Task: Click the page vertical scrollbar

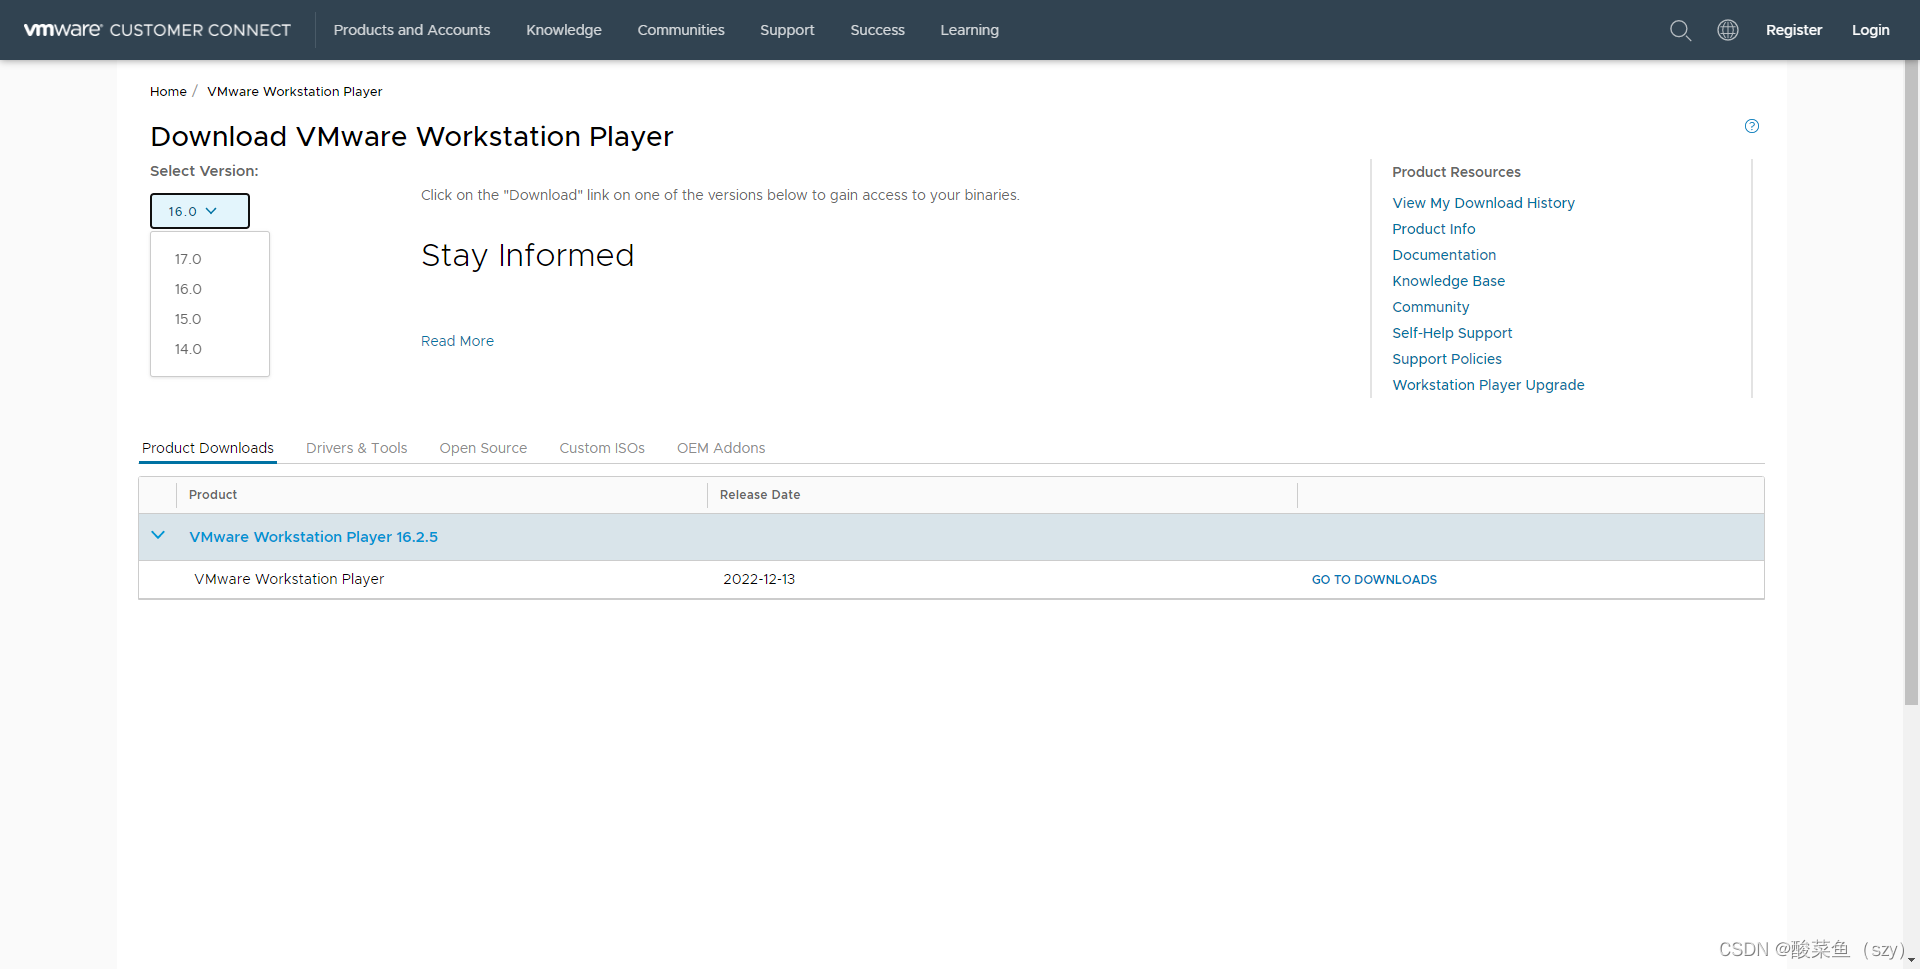Action: (x=1911, y=383)
